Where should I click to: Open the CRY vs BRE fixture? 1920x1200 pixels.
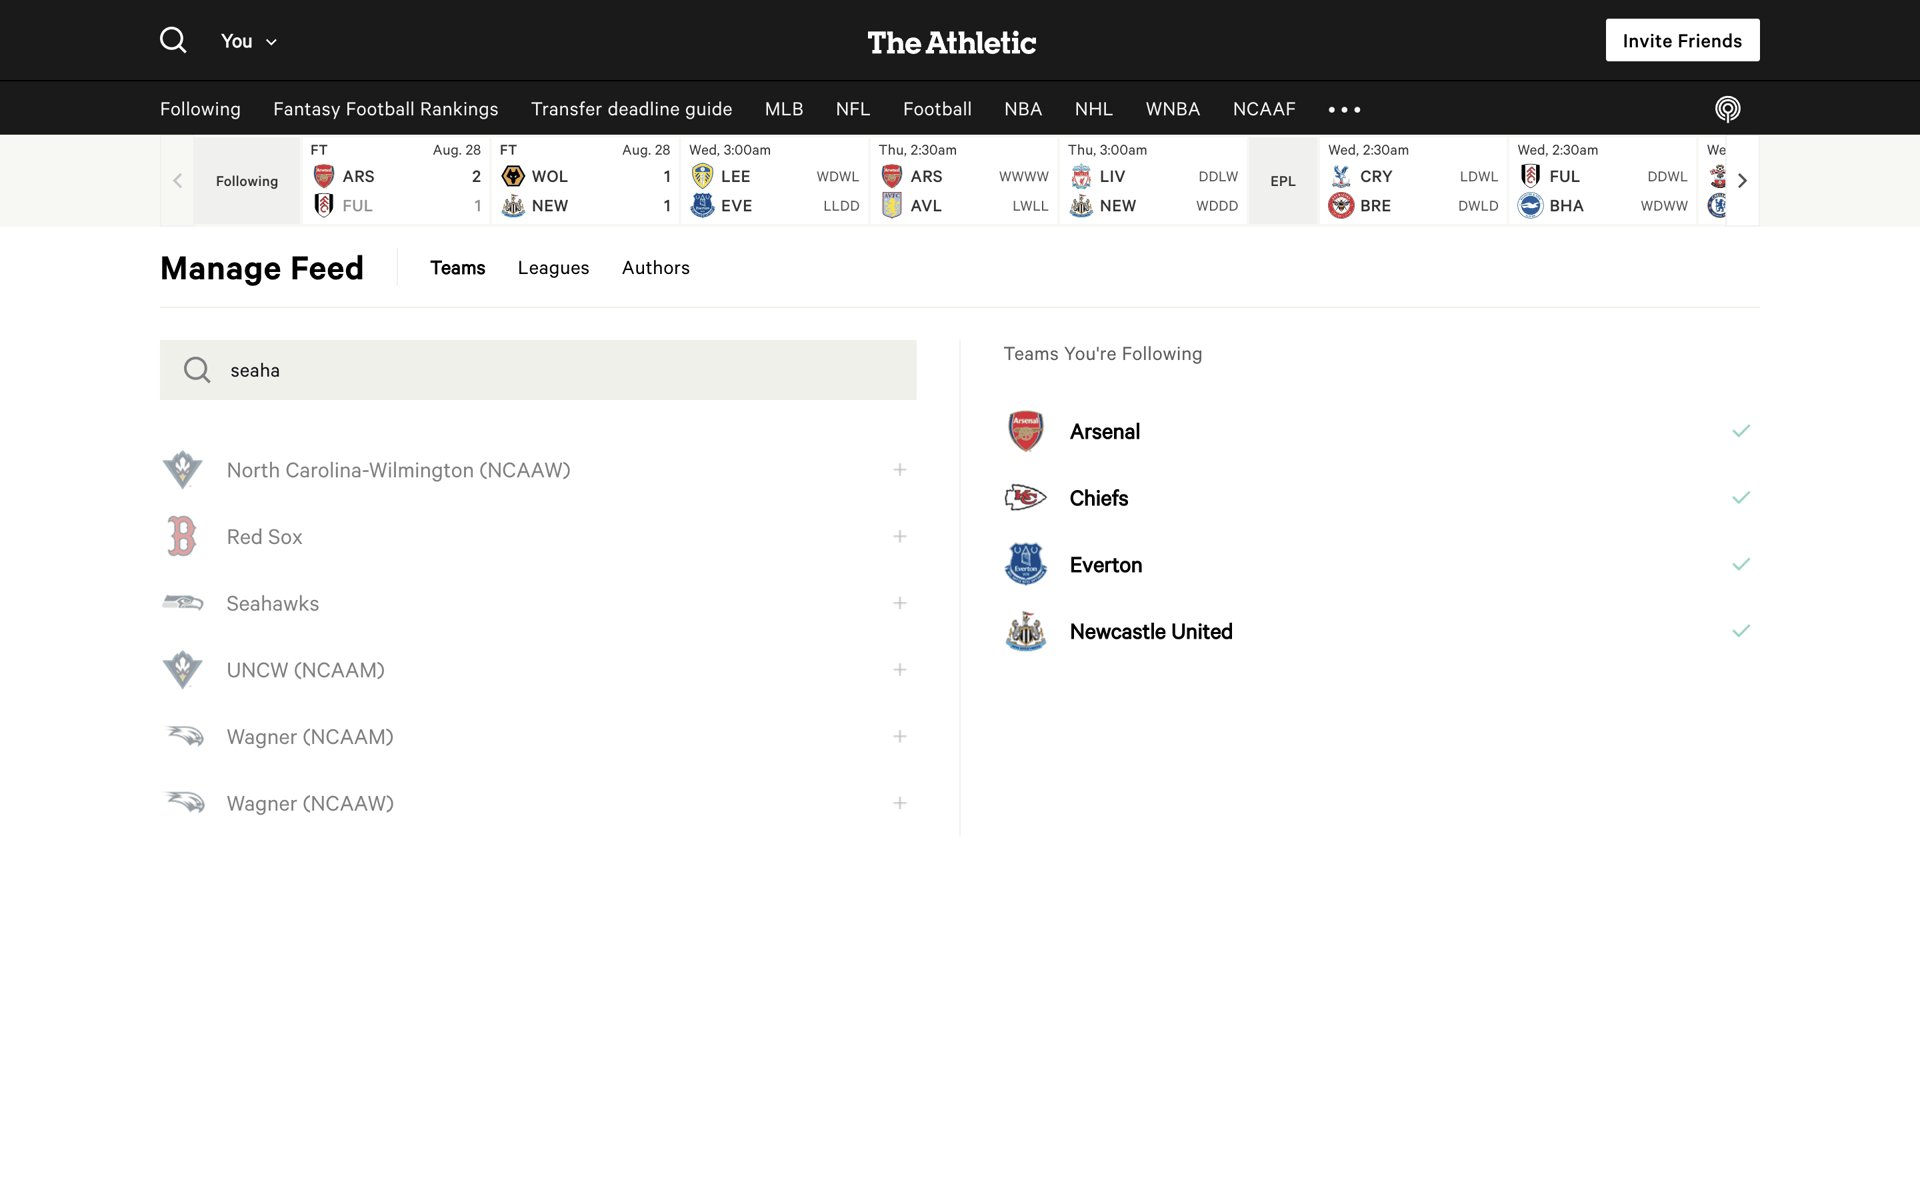pyautogui.click(x=1413, y=180)
